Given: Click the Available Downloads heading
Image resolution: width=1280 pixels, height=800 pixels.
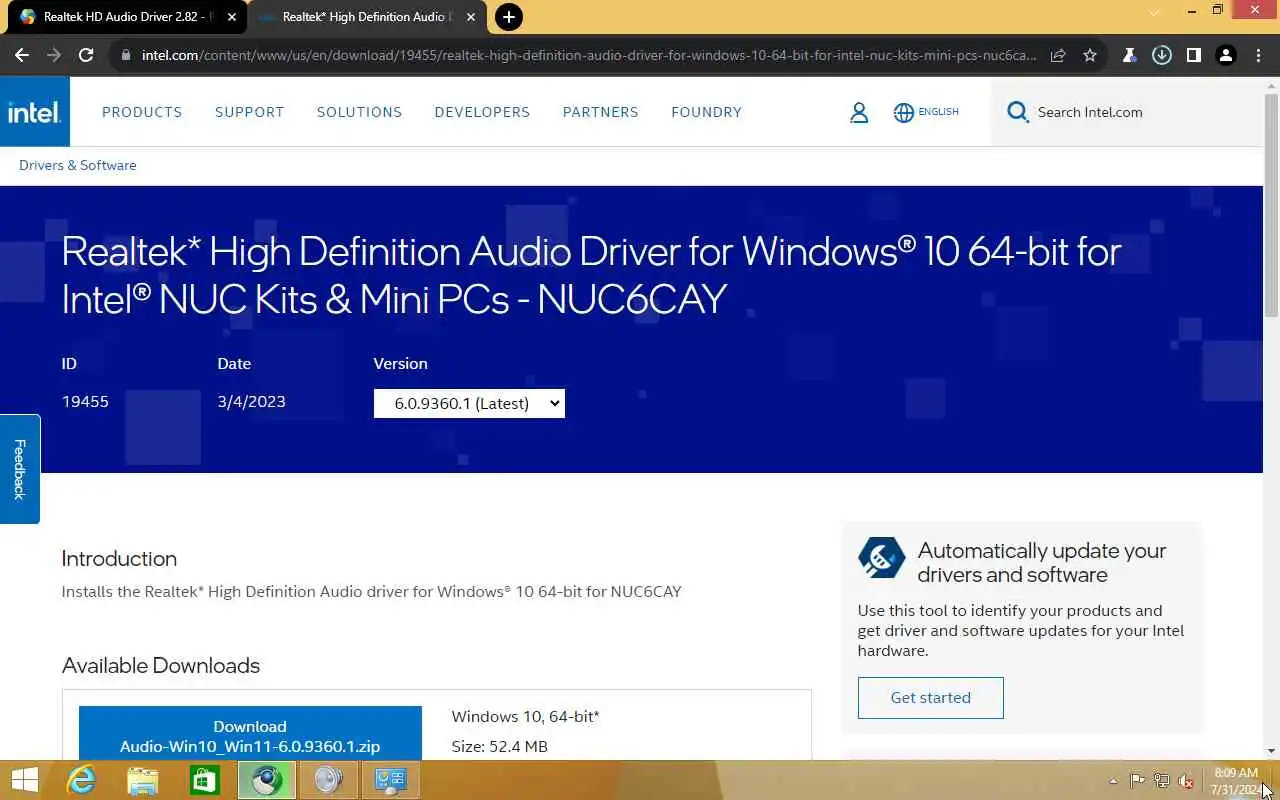Looking at the screenshot, I should (161, 665).
